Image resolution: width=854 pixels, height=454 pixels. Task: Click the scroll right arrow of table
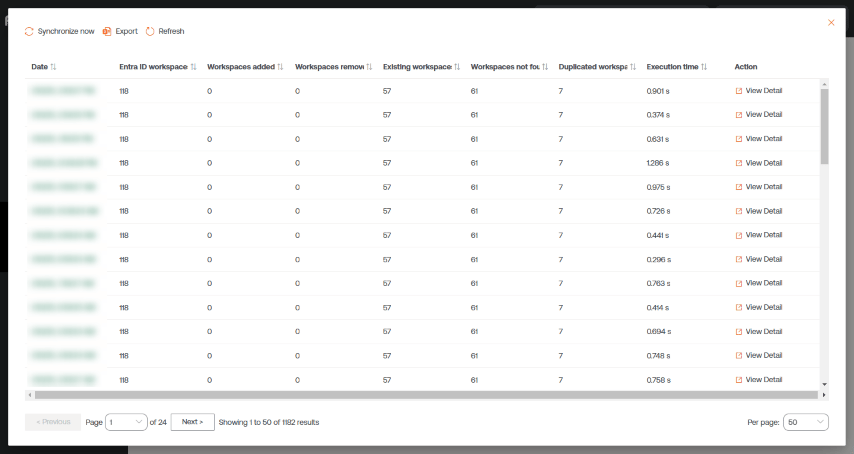click(824, 395)
